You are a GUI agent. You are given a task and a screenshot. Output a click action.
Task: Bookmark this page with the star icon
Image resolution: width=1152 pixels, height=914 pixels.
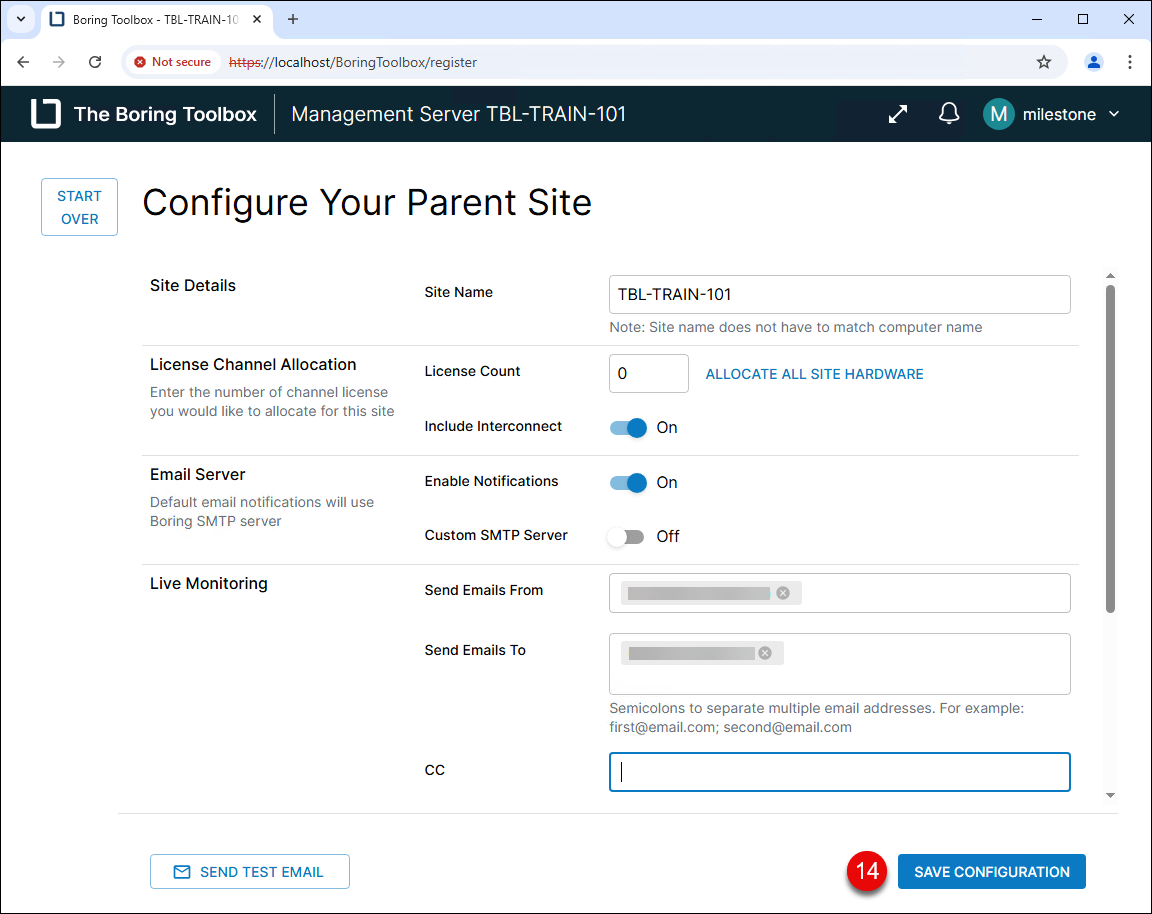(x=1044, y=62)
